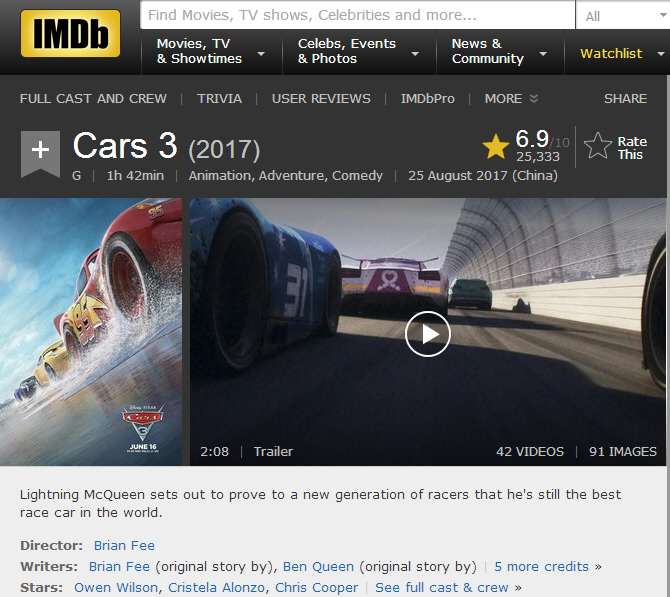
Task: Click the Rate This star
Action: coord(599,147)
